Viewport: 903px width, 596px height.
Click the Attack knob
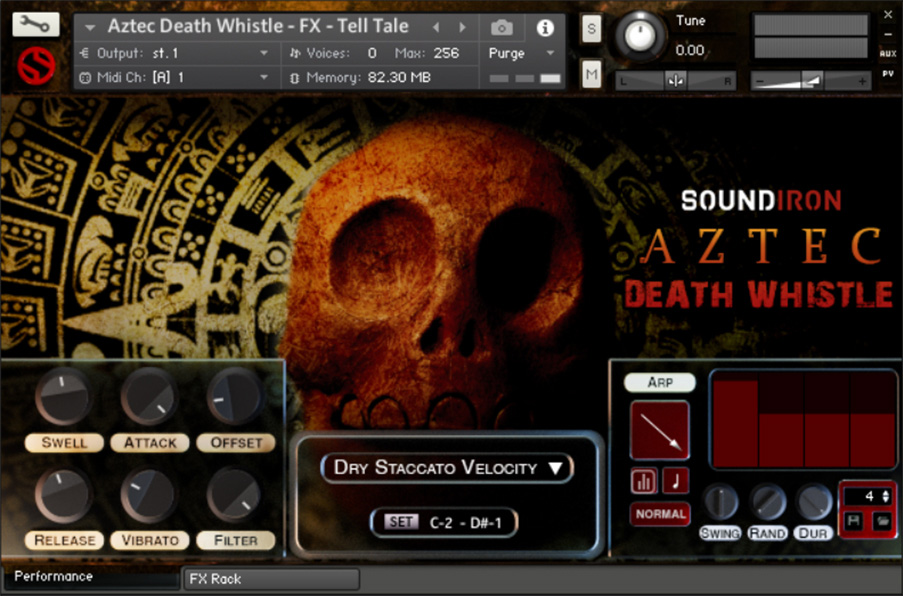pyautogui.click(x=149, y=397)
